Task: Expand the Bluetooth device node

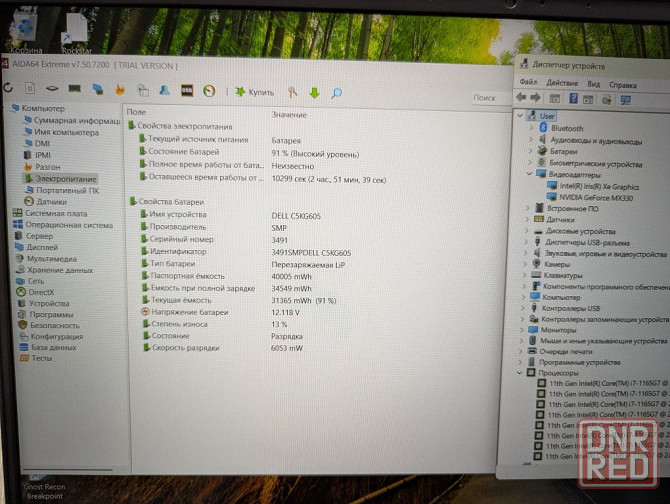Action: 531,127
